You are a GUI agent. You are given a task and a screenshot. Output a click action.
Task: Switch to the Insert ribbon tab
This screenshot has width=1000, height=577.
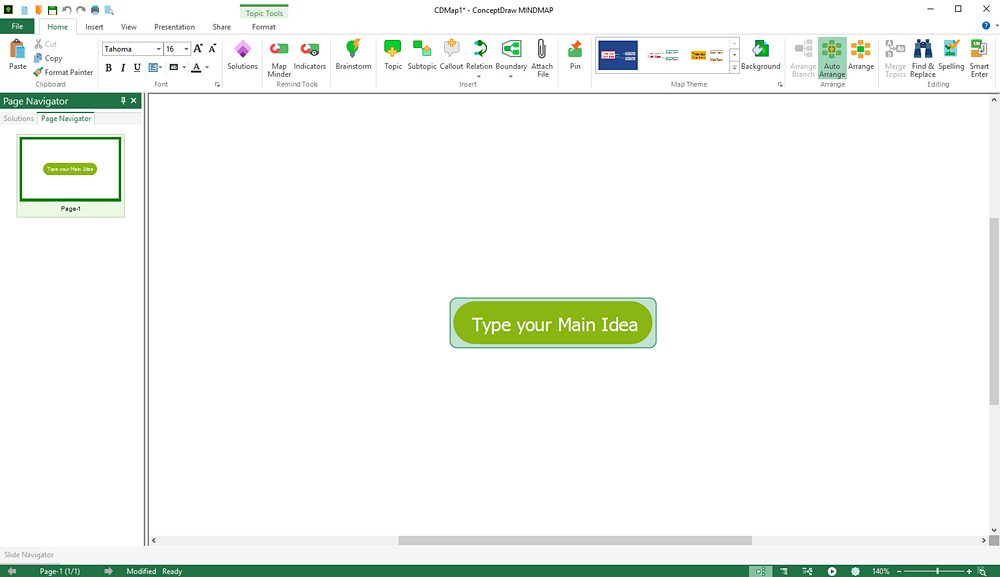(x=94, y=27)
